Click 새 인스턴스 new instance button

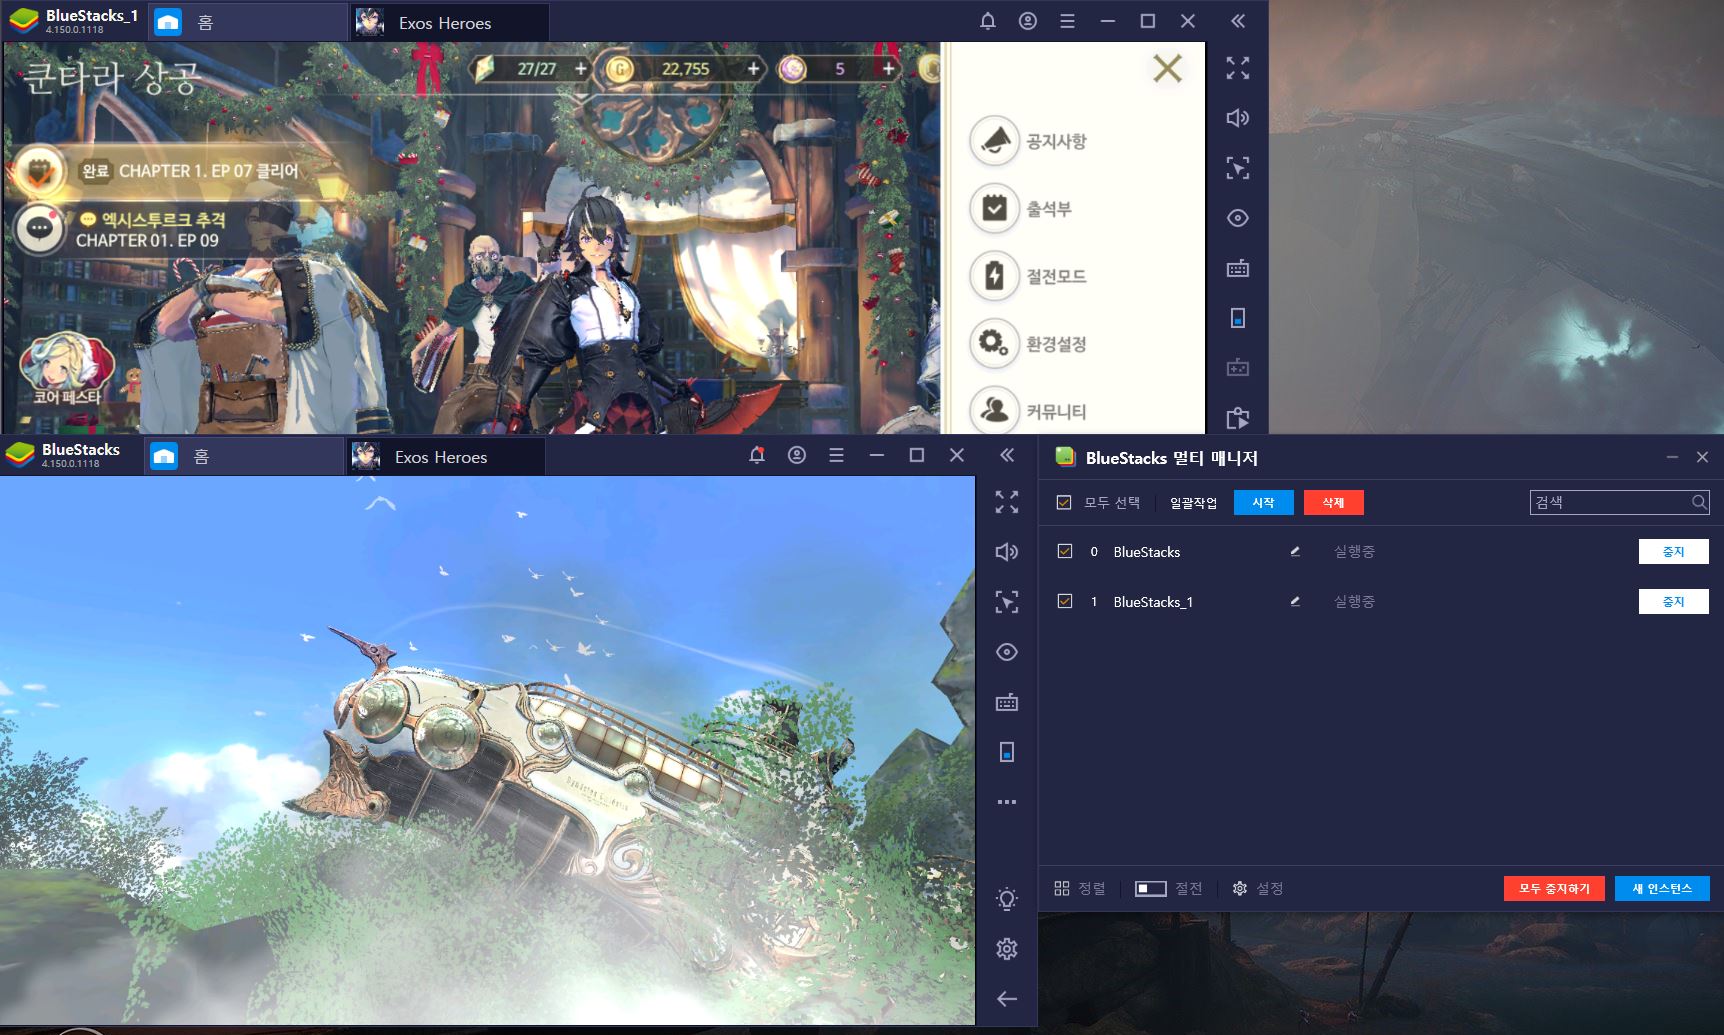click(x=1662, y=888)
